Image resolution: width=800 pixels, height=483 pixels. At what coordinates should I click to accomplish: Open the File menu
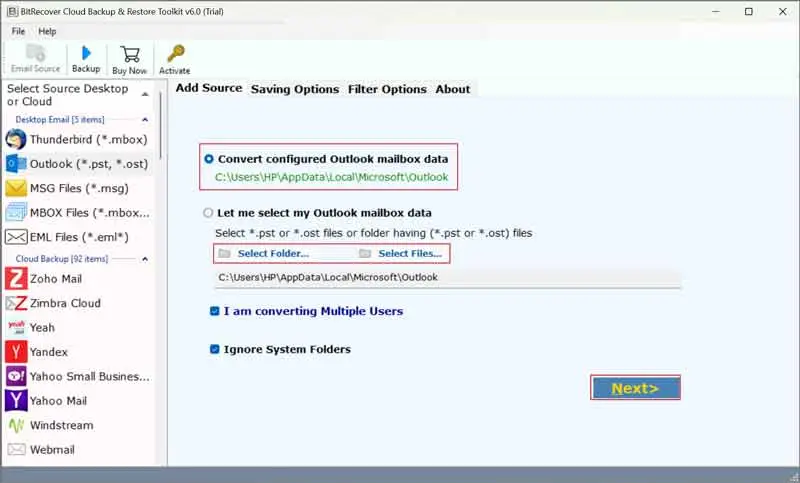coord(19,31)
